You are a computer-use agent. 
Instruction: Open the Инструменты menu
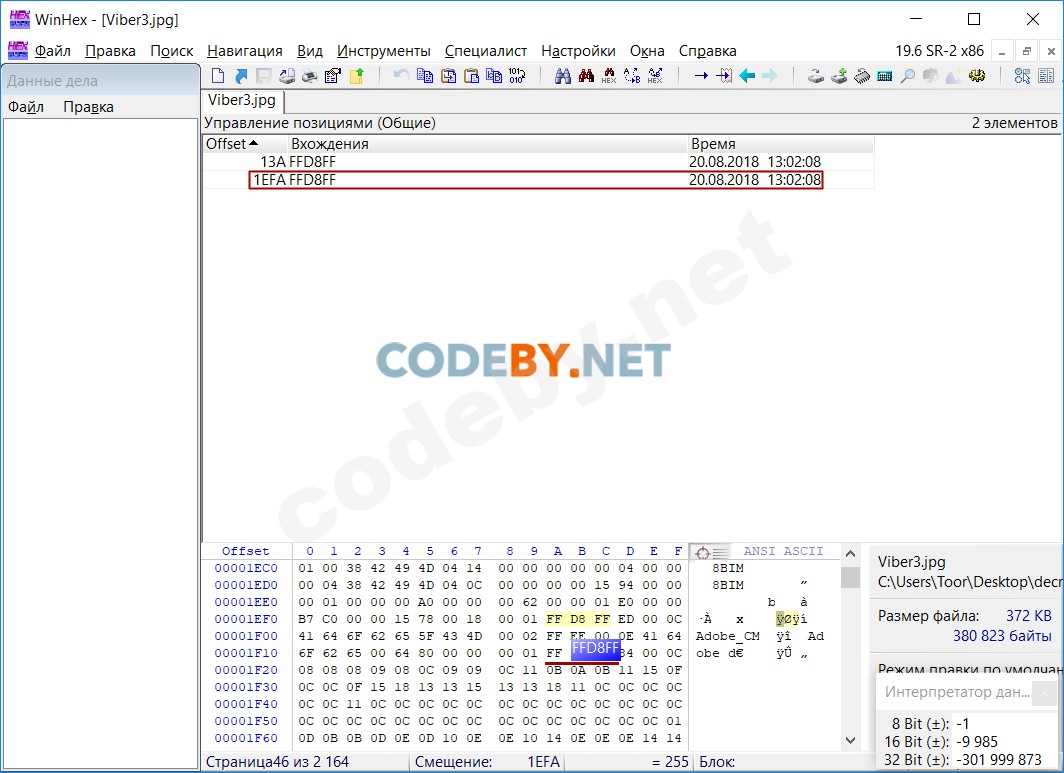(384, 51)
